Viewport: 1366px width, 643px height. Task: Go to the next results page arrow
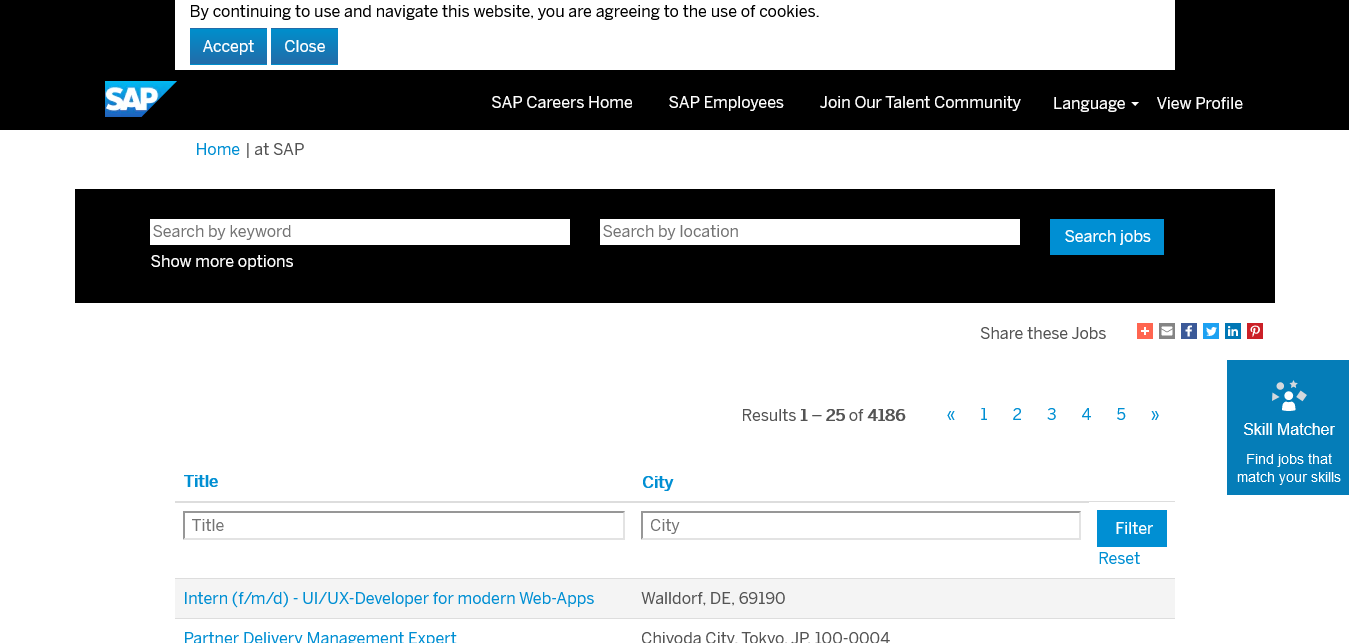[1155, 415]
